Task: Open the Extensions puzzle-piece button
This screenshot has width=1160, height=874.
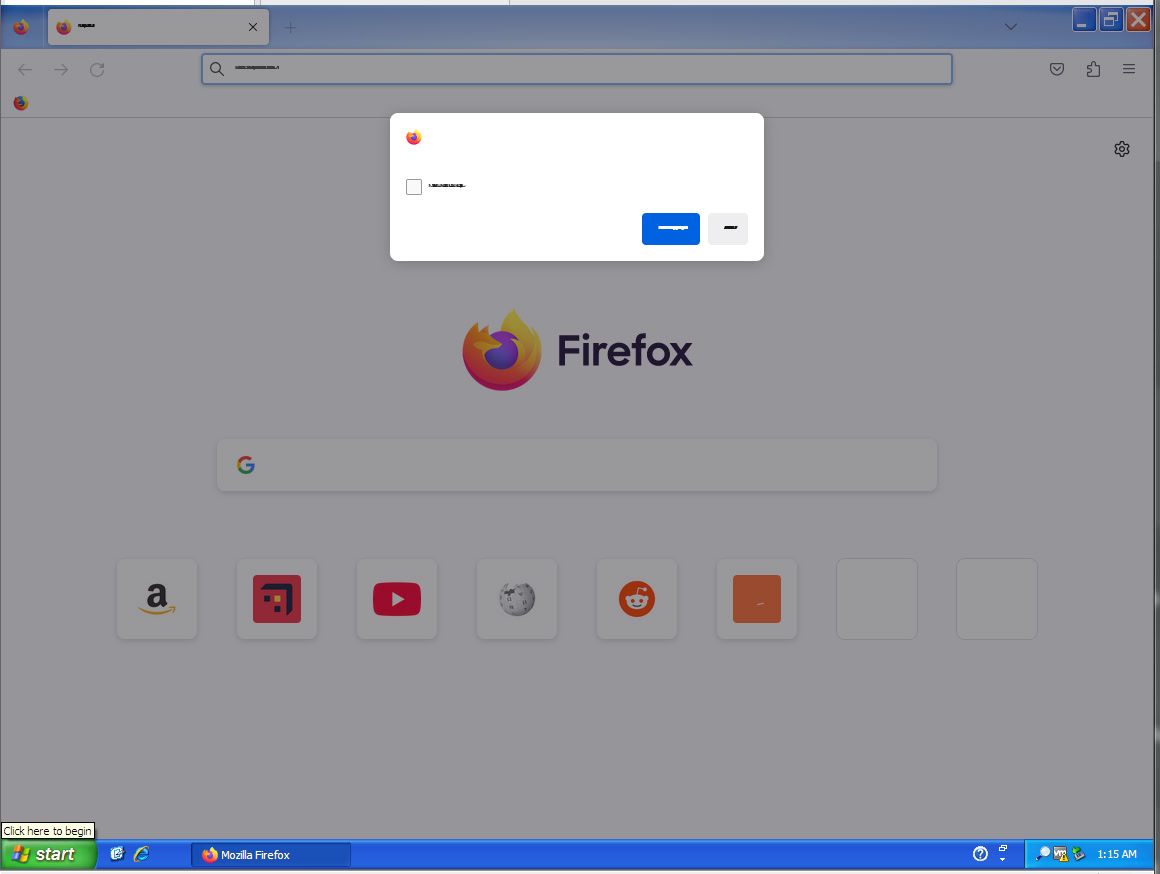Action: pos(1093,70)
